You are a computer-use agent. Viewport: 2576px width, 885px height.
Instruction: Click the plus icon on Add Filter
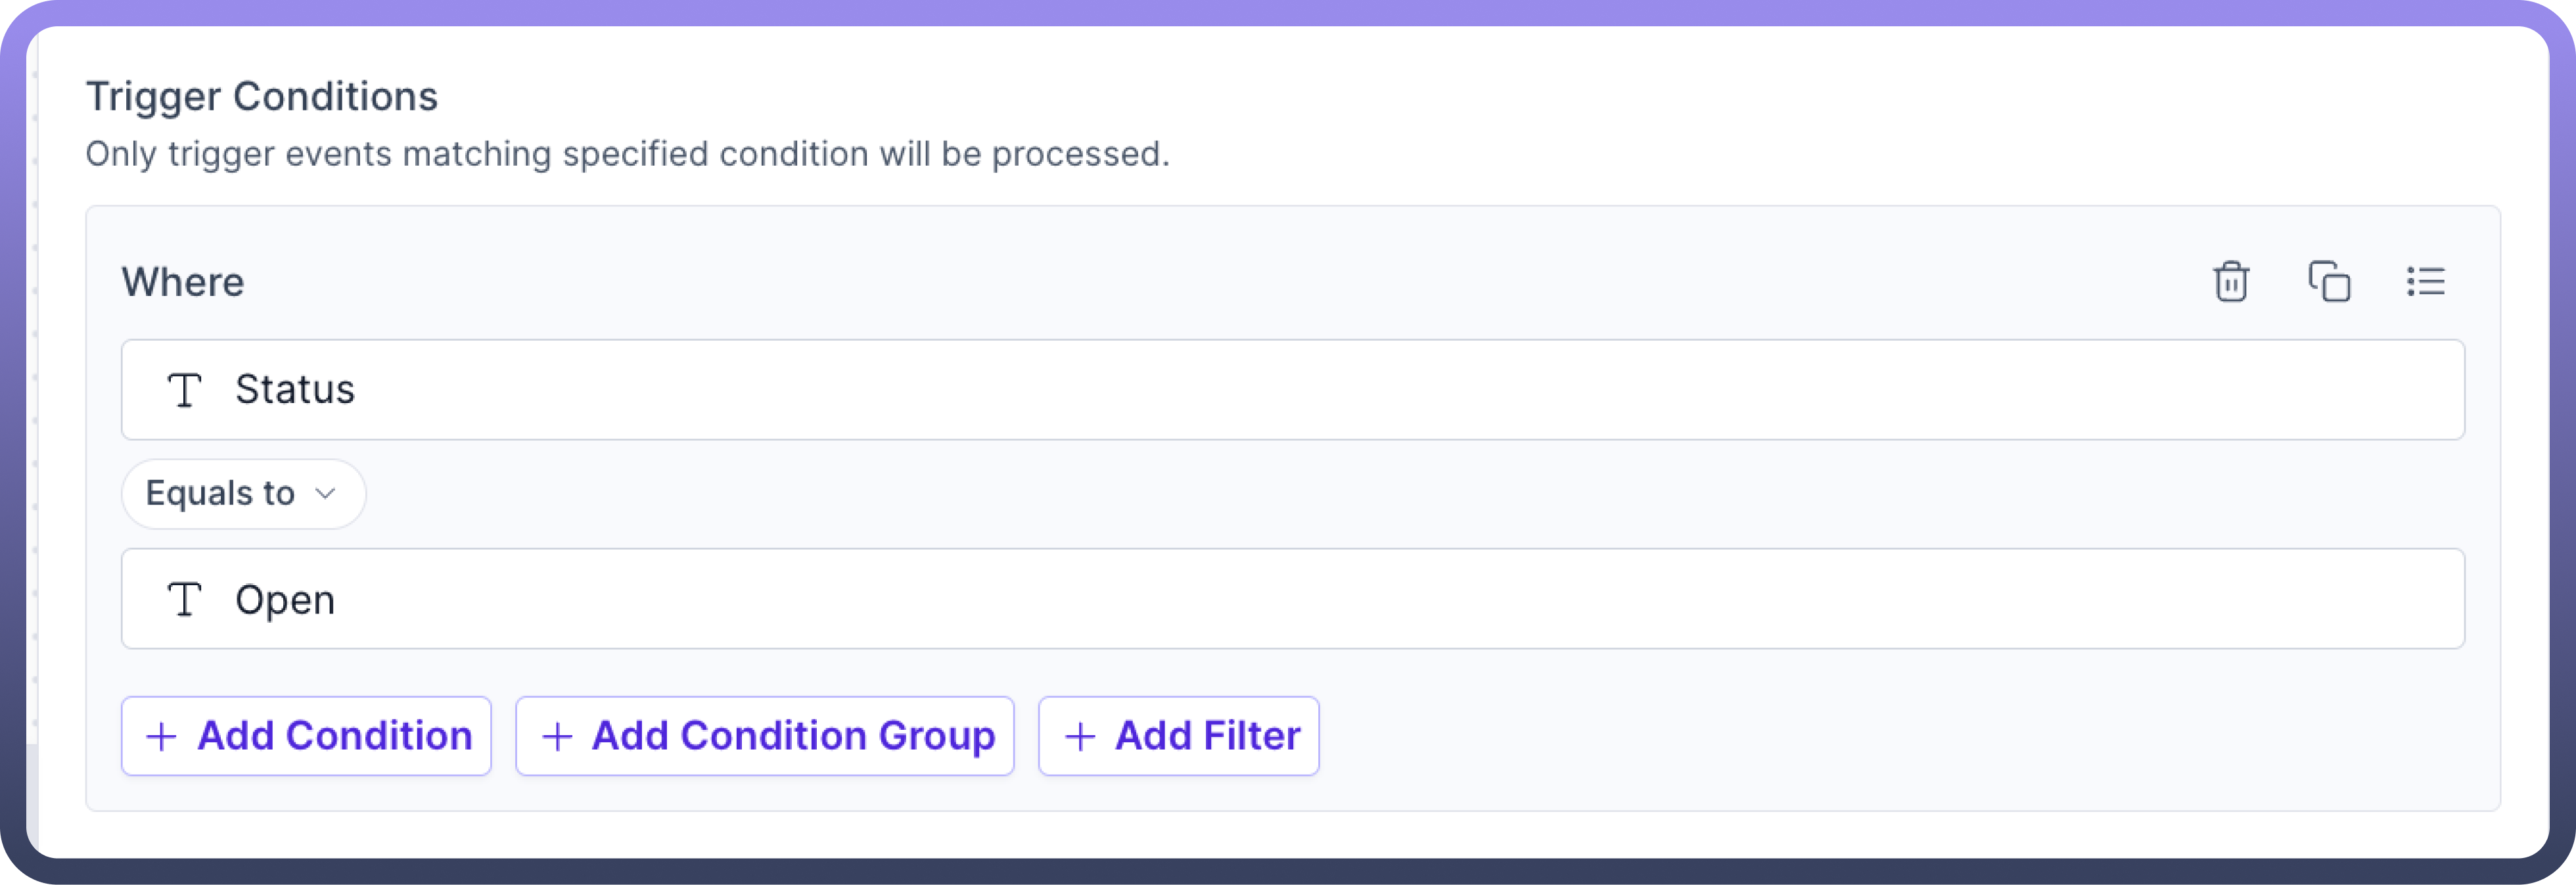[x=1080, y=737]
